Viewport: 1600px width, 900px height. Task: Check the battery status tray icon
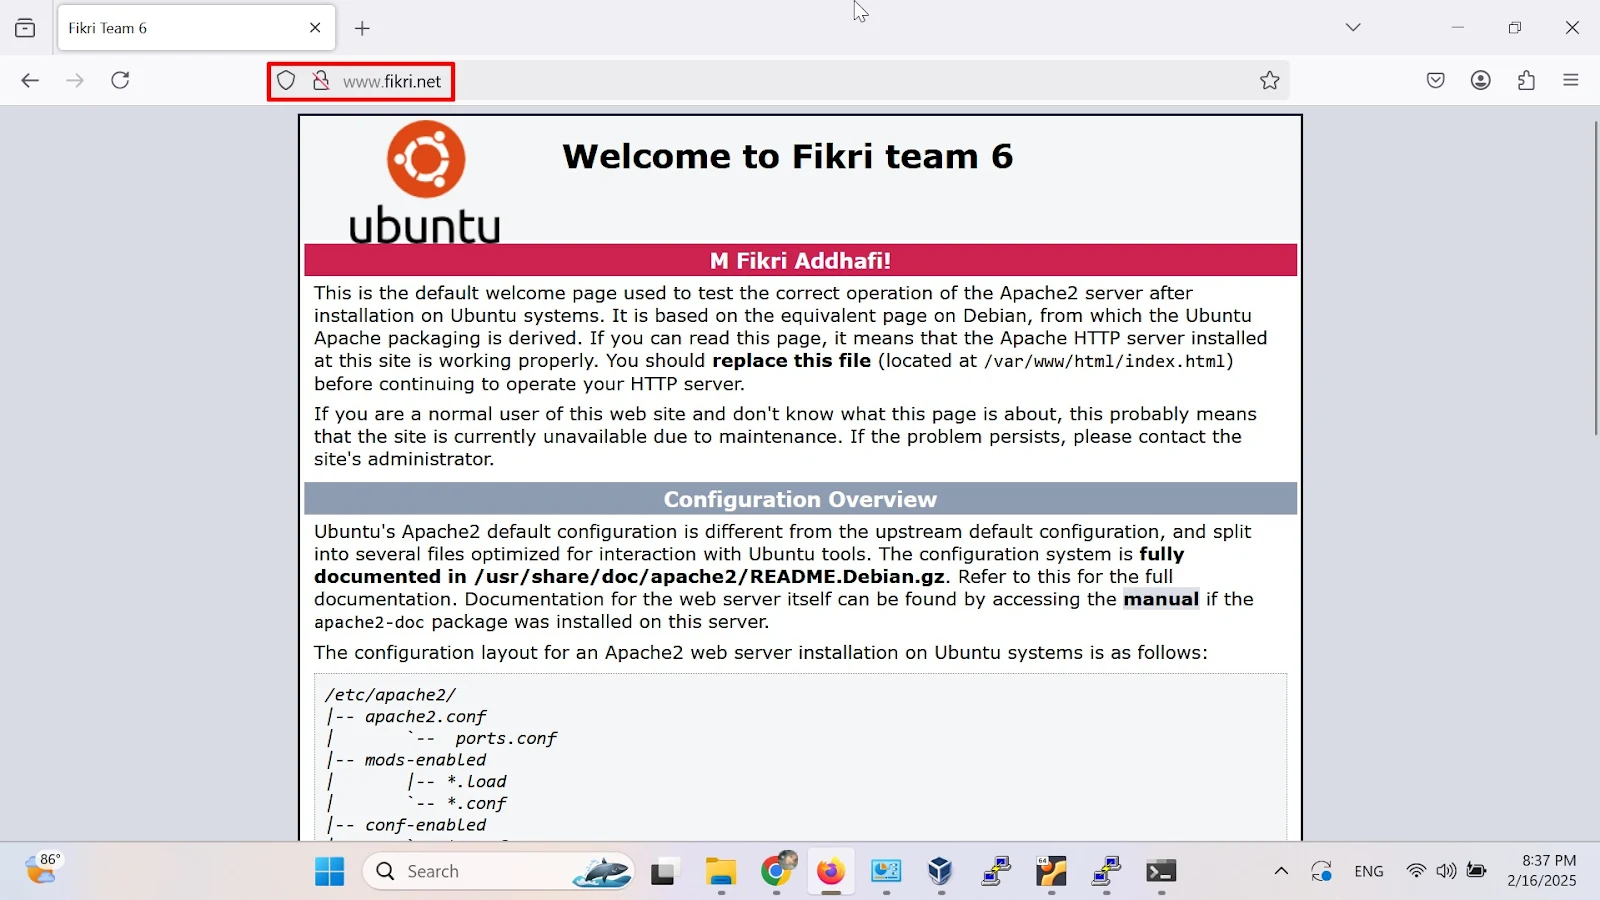click(1477, 871)
